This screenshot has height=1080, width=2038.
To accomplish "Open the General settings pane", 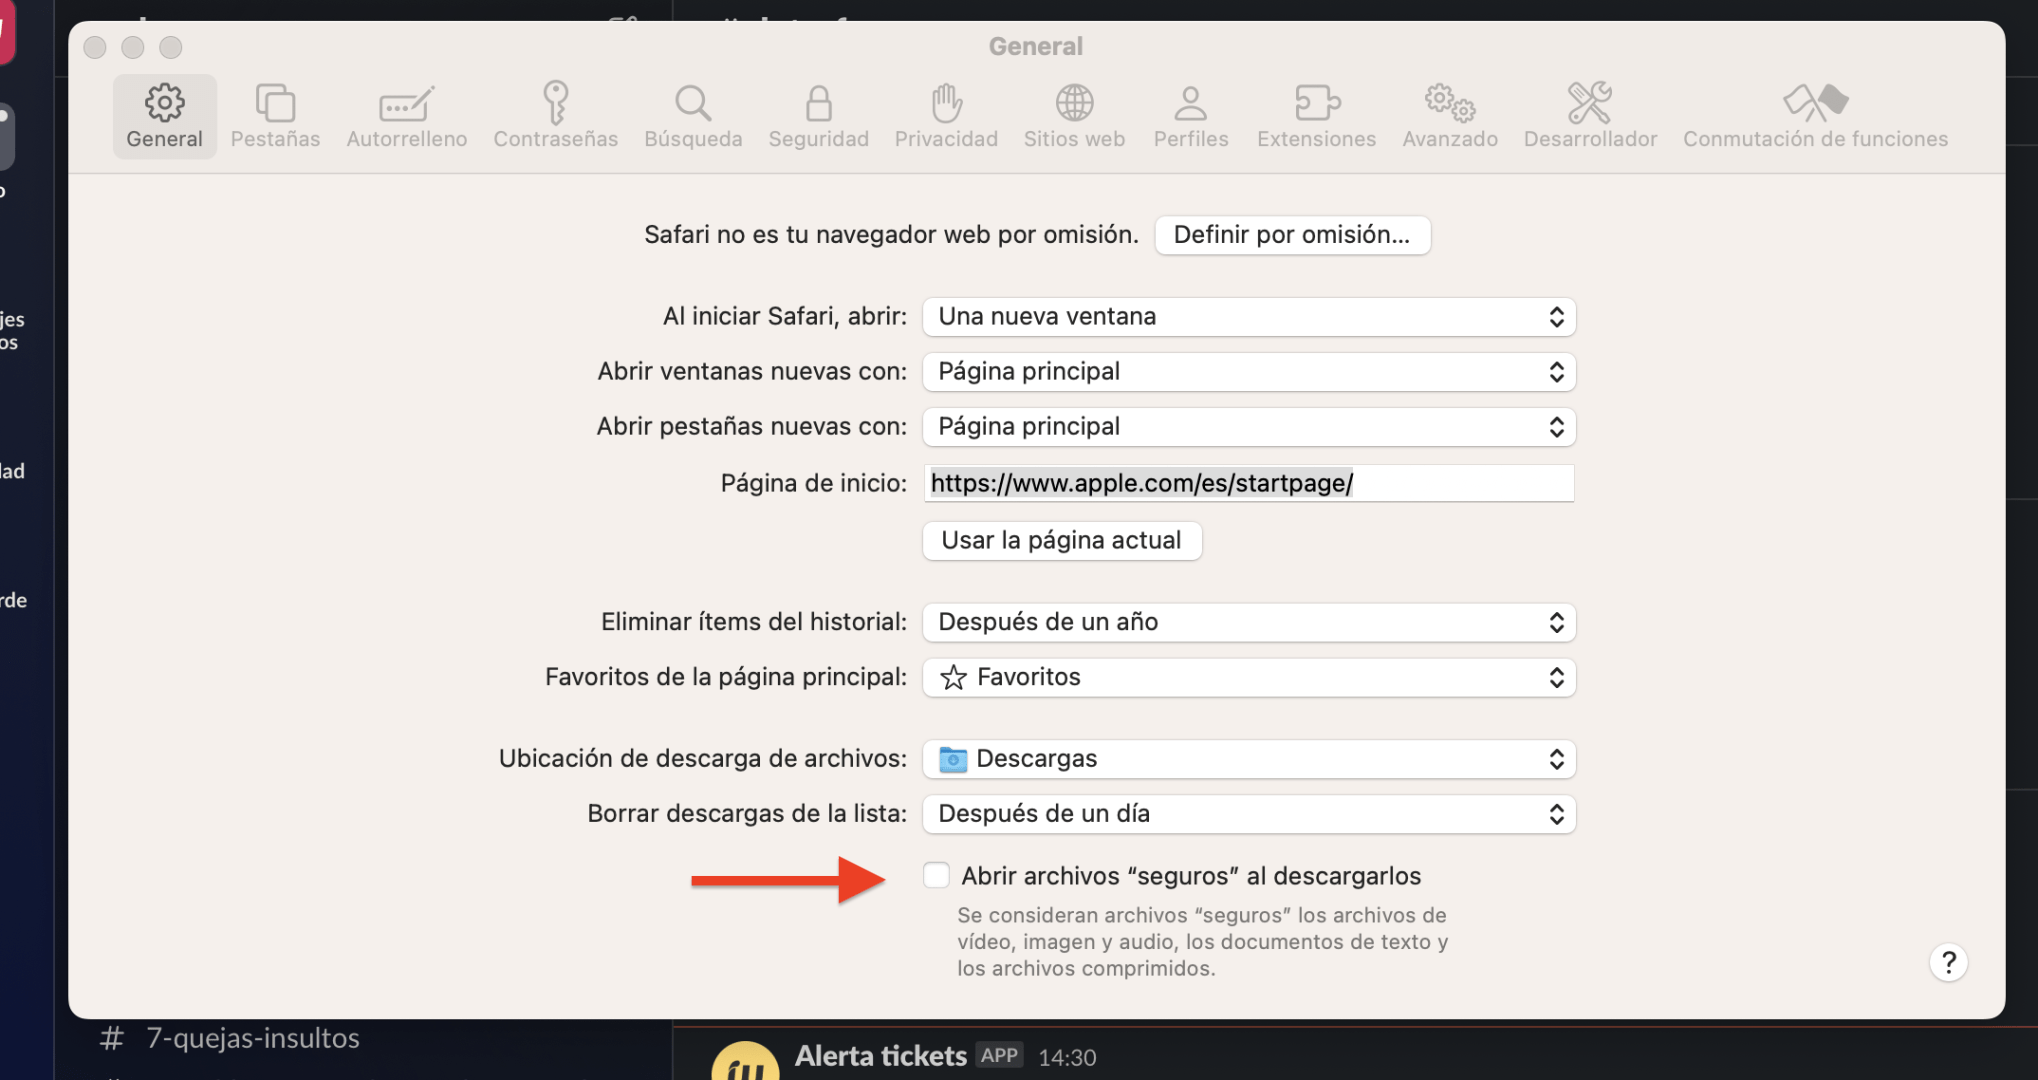I will tap(164, 117).
